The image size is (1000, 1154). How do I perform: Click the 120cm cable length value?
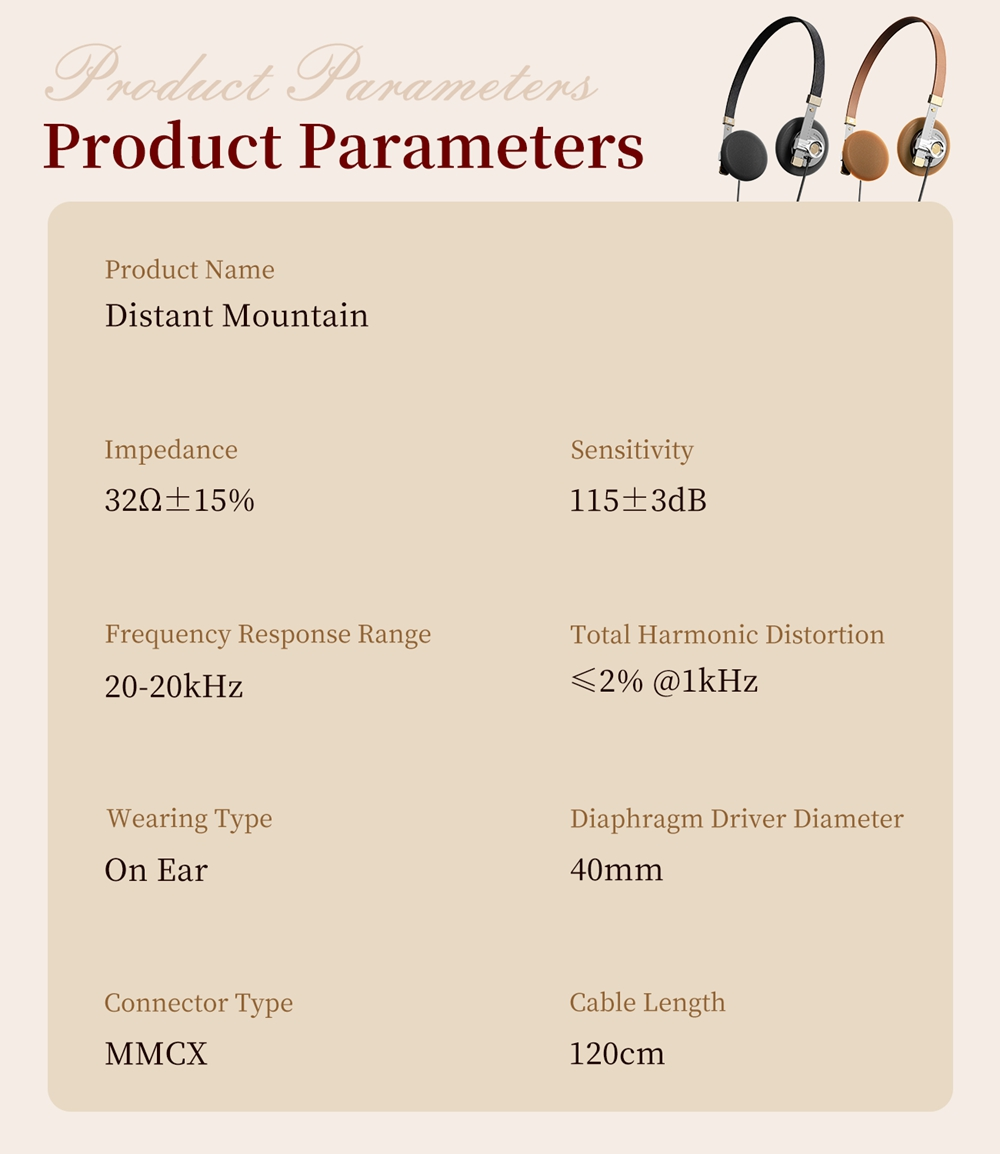617,1053
